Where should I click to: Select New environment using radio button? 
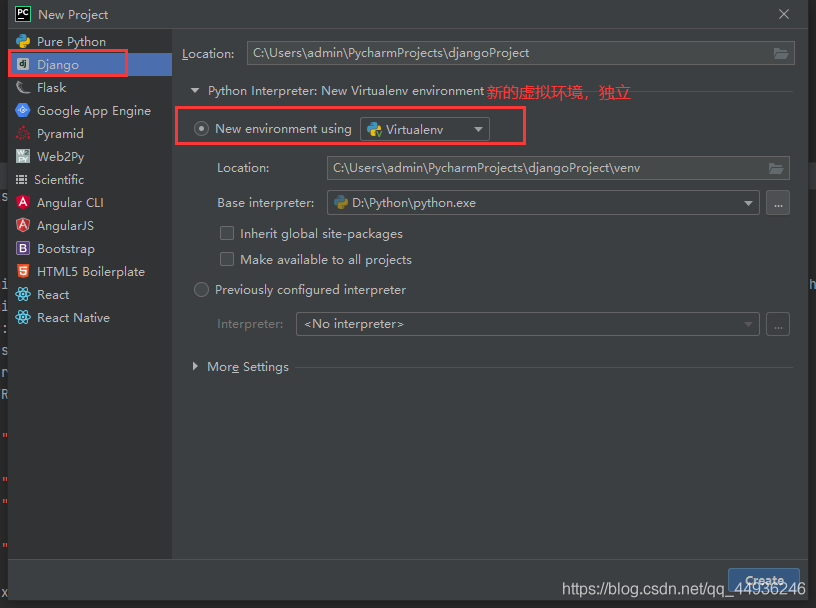pyautogui.click(x=201, y=129)
